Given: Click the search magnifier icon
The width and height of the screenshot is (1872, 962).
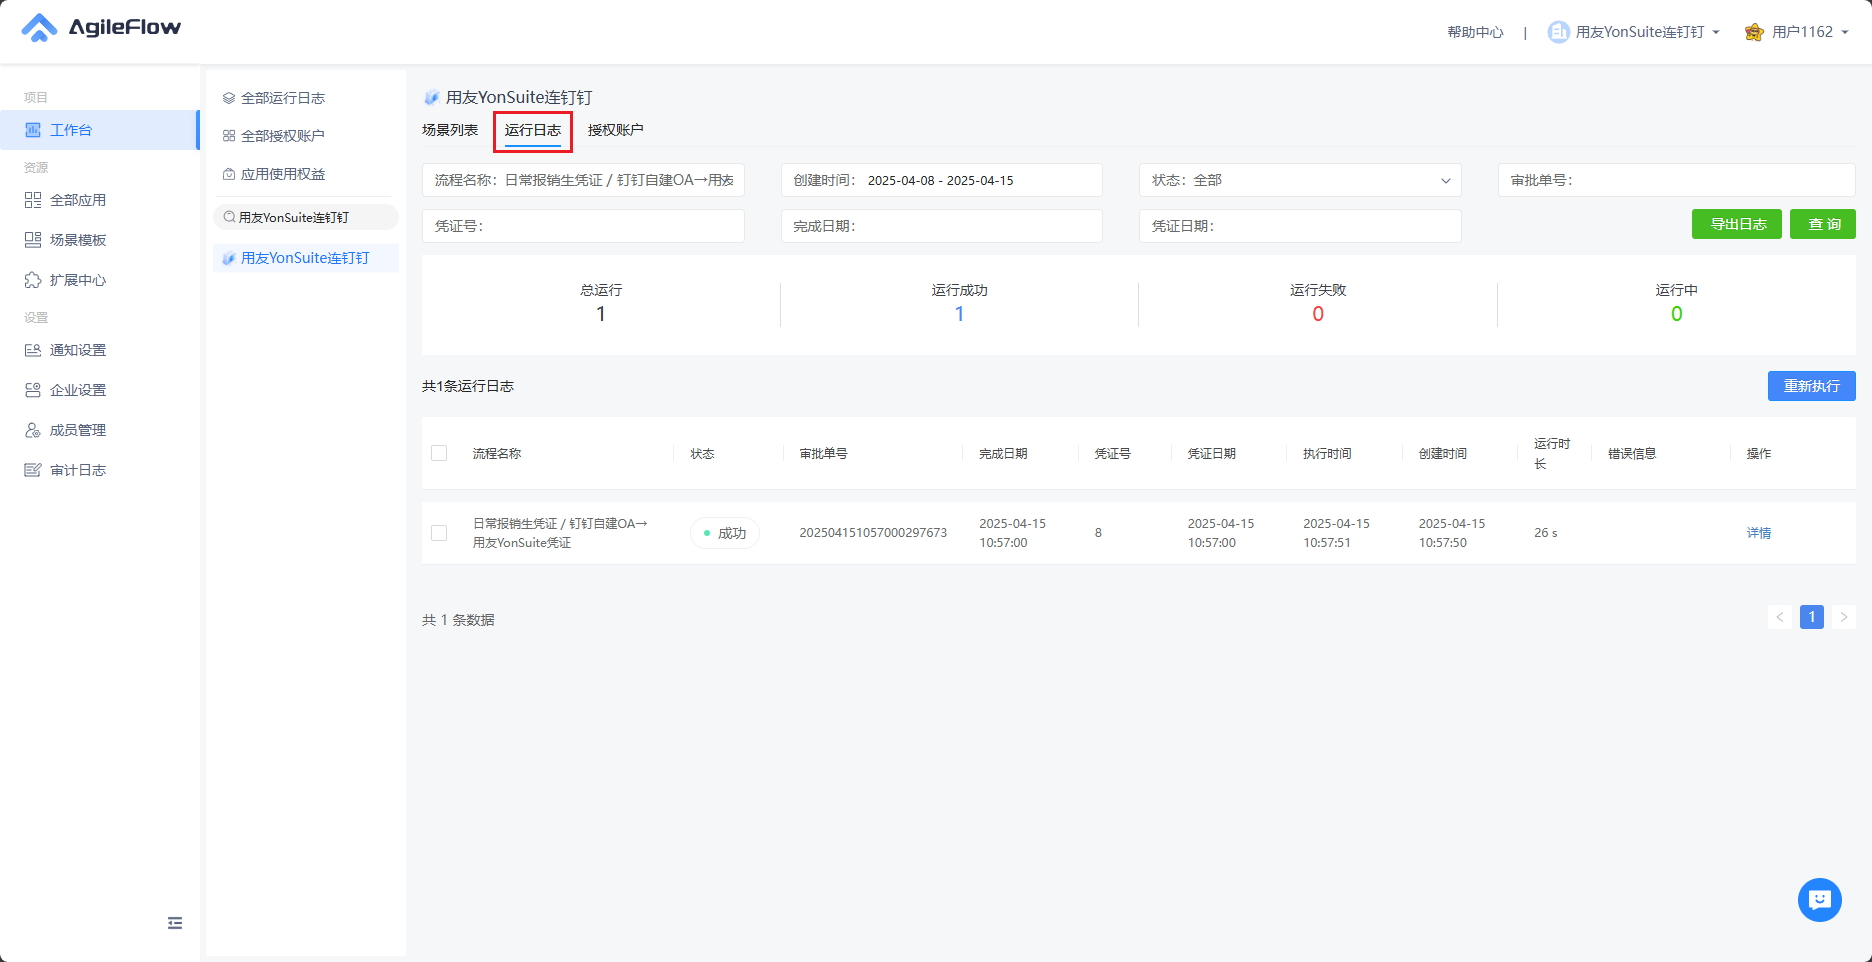Looking at the screenshot, I should tap(230, 217).
